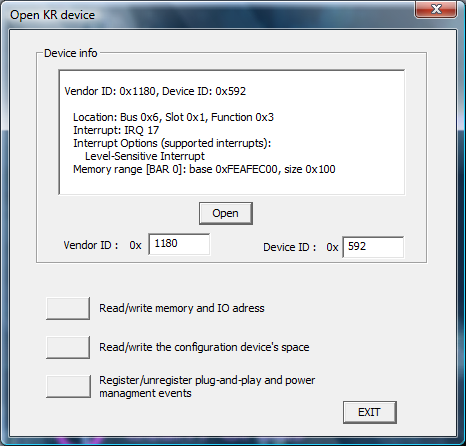Click the Open button
The image size is (466, 446).
click(226, 213)
